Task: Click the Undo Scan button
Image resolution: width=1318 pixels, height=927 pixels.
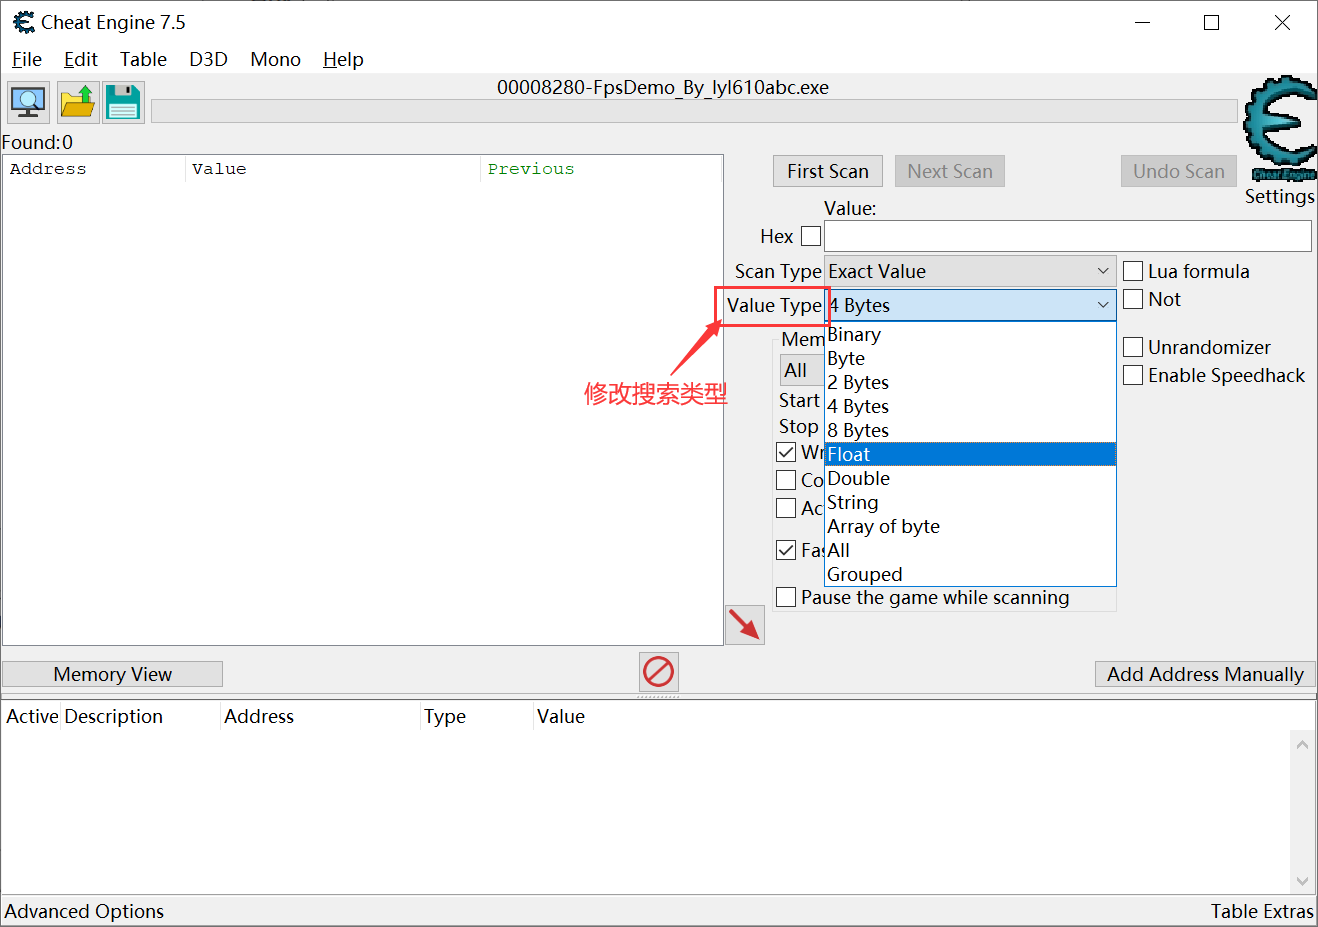Action: pyautogui.click(x=1179, y=171)
